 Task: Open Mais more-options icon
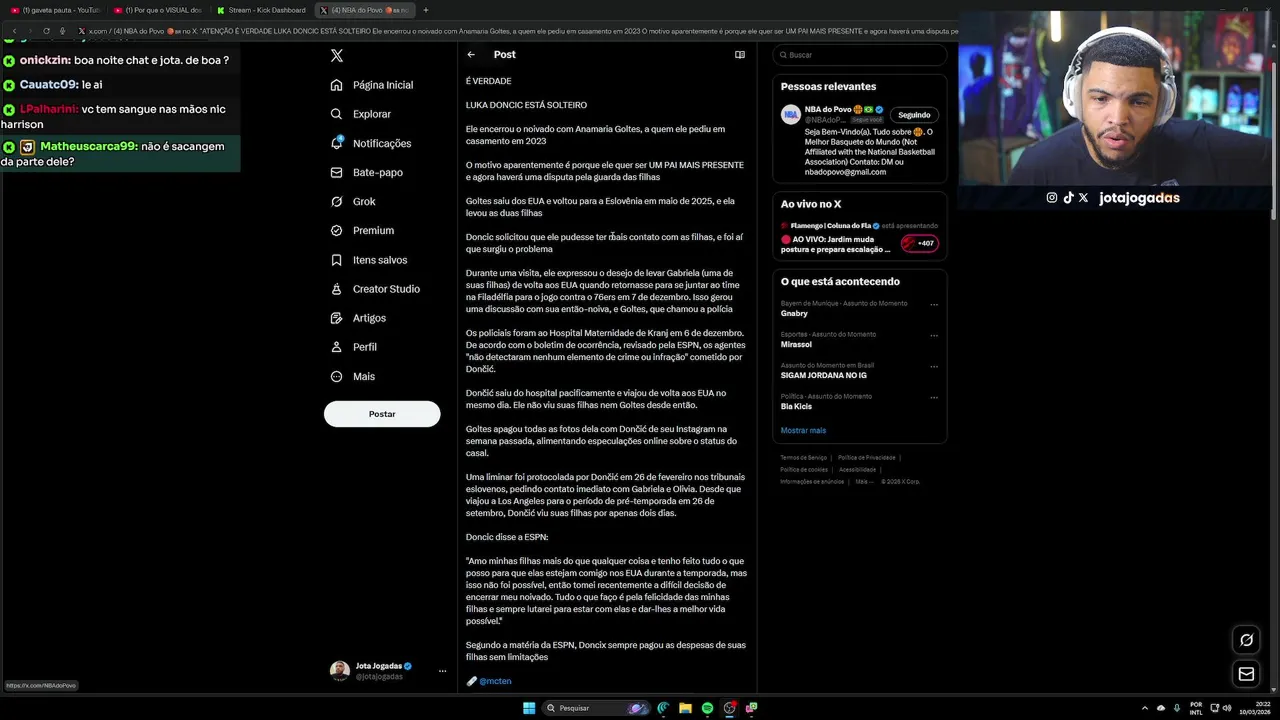point(337,376)
